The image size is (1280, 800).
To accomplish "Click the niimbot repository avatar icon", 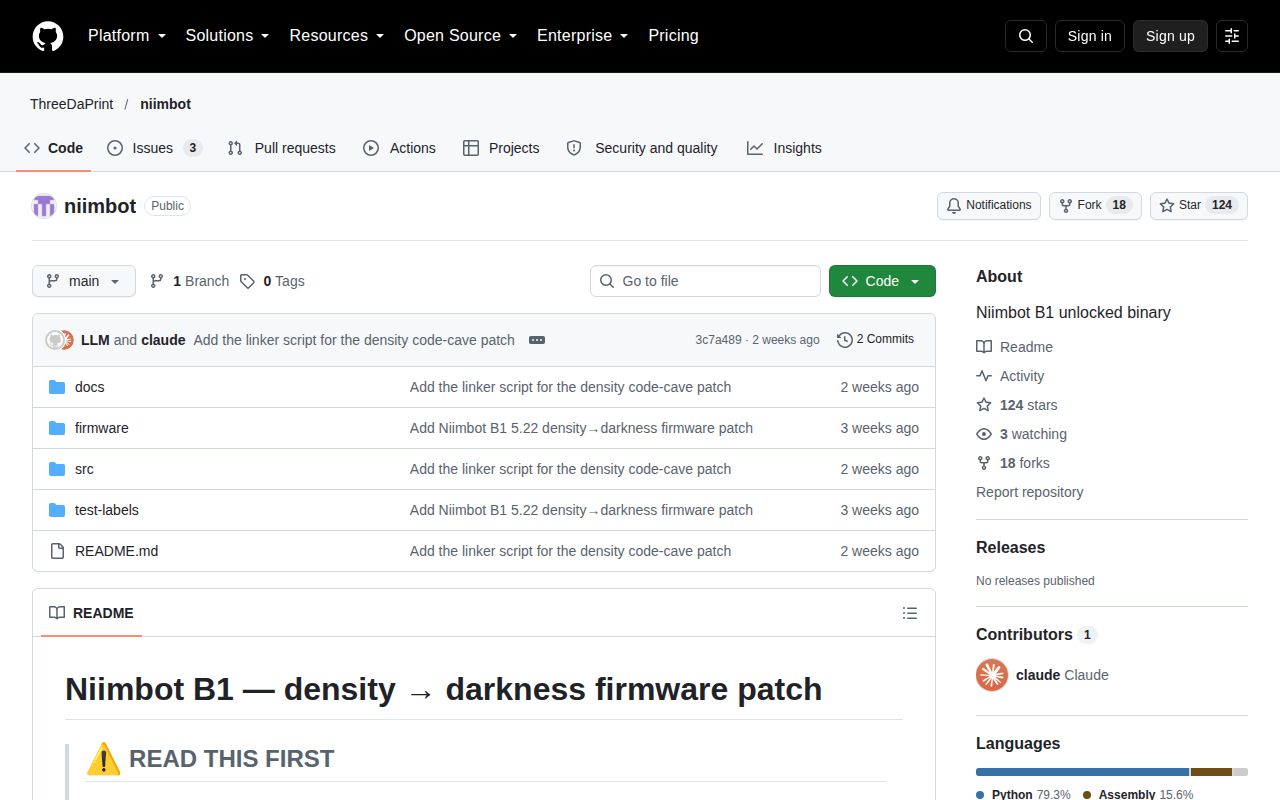I will [44, 206].
